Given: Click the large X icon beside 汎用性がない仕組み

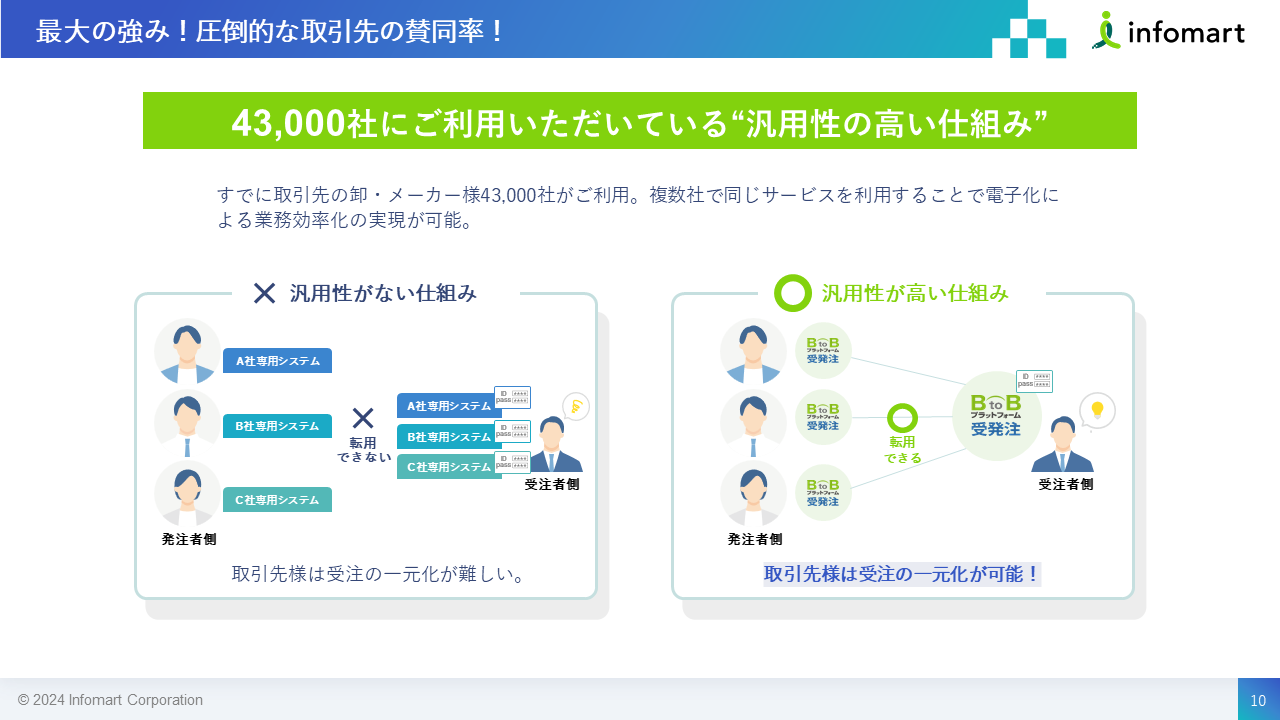Looking at the screenshot, I should pyautogui.click(x=264, y=293).
